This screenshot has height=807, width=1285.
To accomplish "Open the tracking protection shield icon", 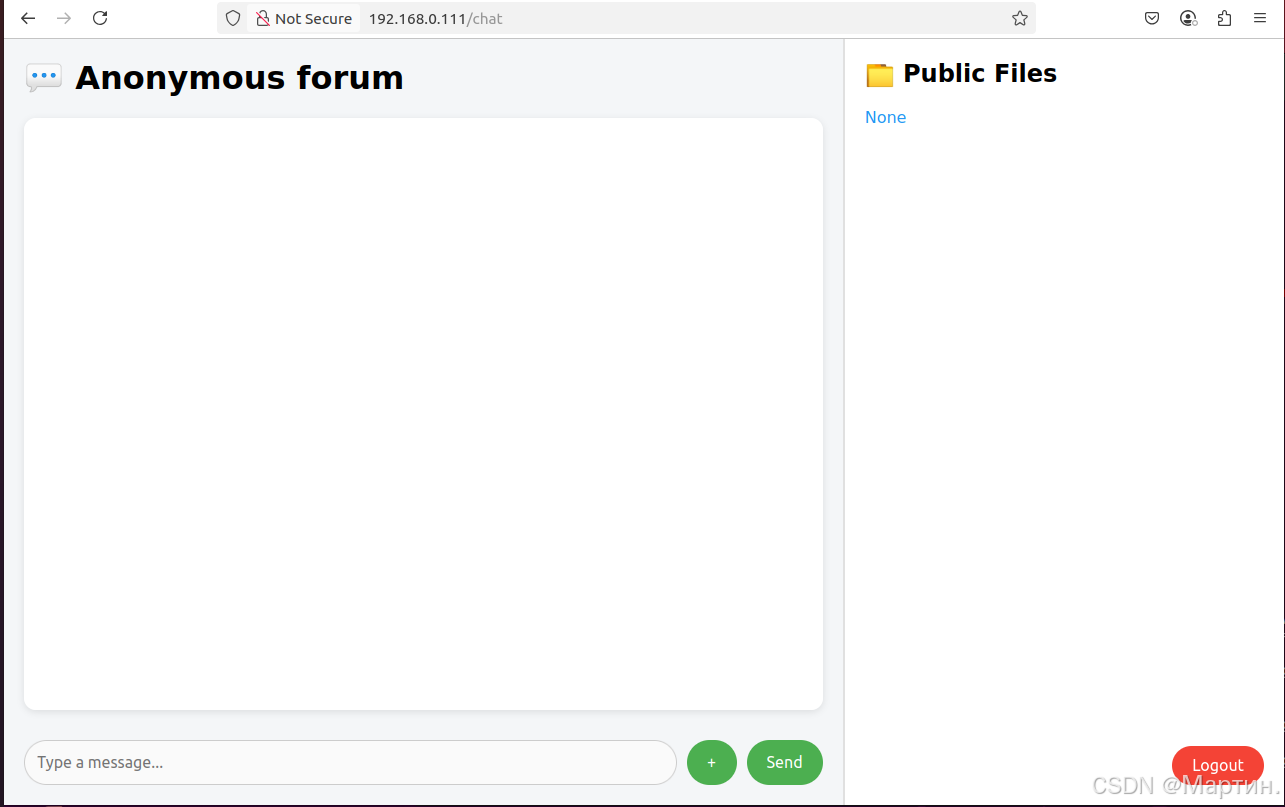I will coord(233,18).
